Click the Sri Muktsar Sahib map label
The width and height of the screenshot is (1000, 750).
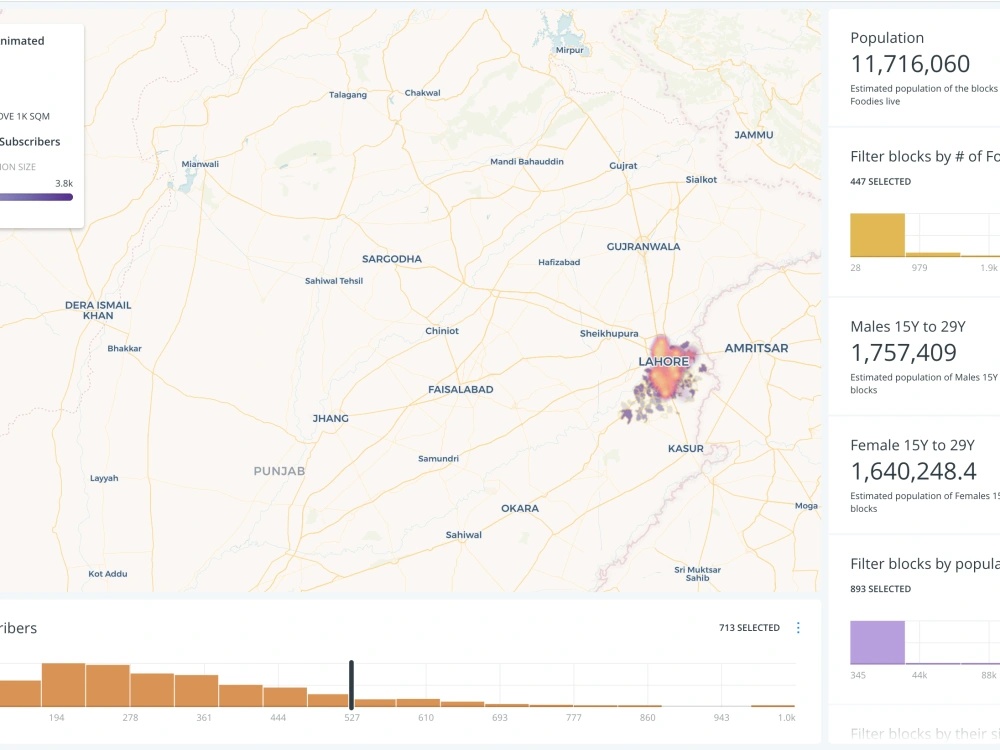(697, 574)
